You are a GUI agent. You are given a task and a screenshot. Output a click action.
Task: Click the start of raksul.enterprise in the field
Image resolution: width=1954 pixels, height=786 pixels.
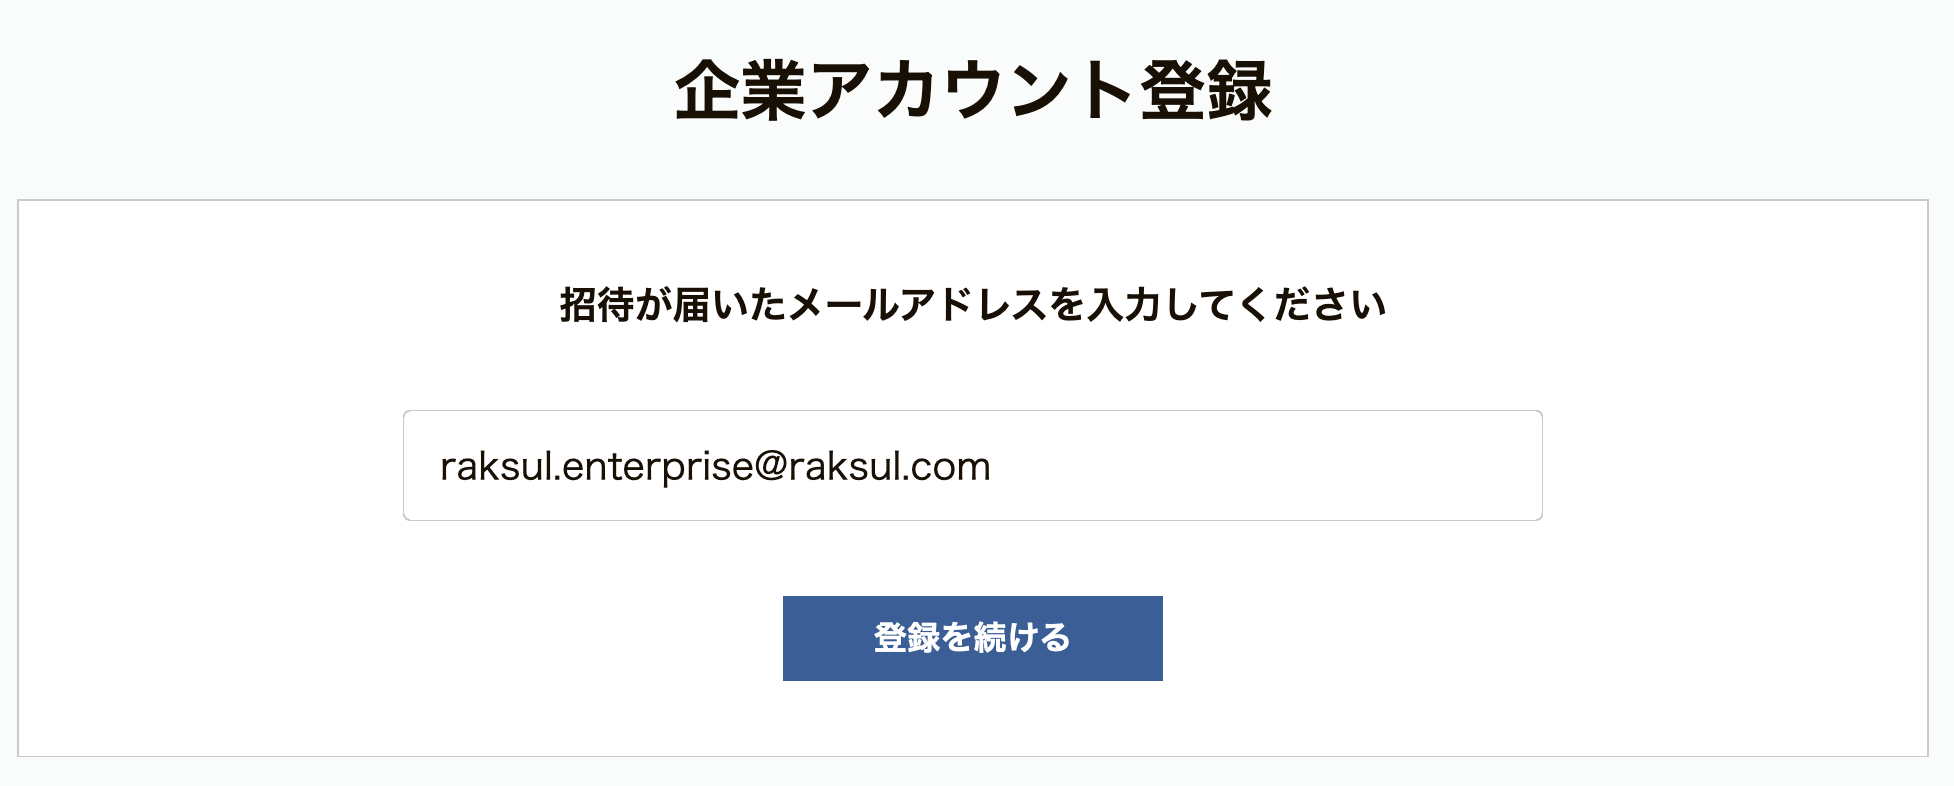[x=441, y=467]
